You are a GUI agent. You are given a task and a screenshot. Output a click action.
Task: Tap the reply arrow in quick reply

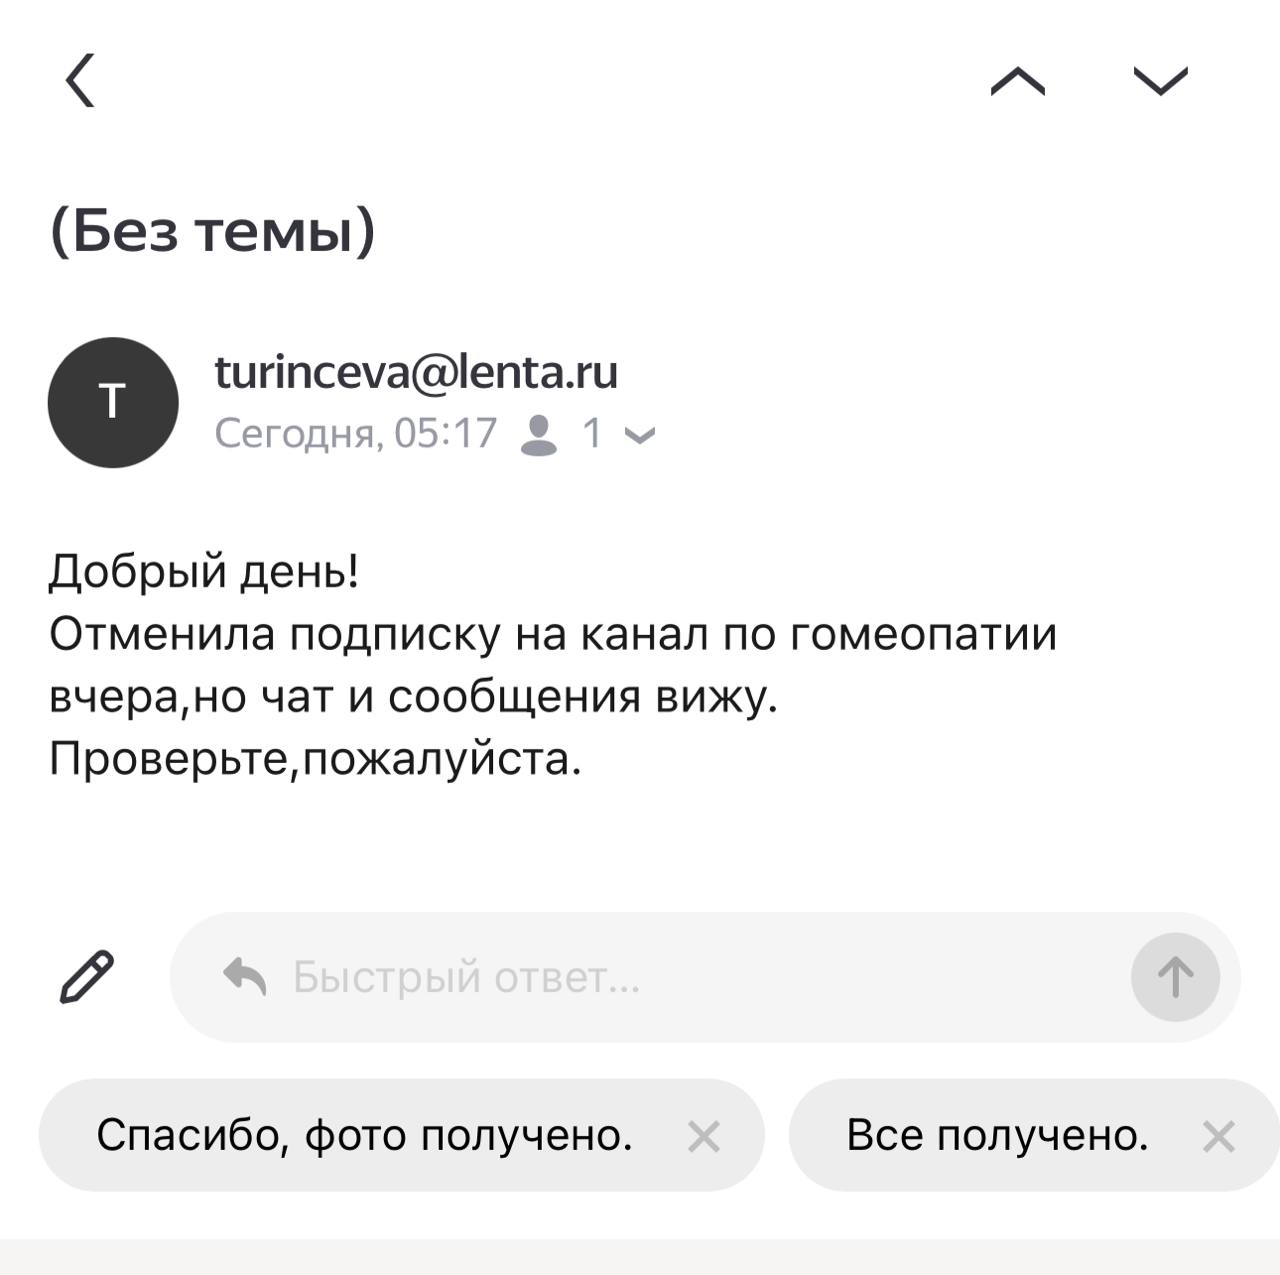click(x=245, y=976)
